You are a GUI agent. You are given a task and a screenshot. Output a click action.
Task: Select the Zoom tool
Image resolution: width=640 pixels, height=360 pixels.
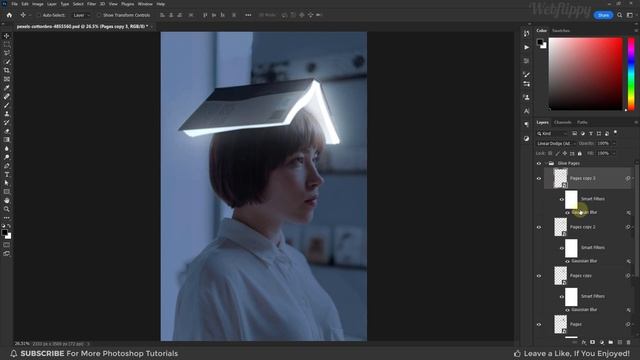(7, 209)
